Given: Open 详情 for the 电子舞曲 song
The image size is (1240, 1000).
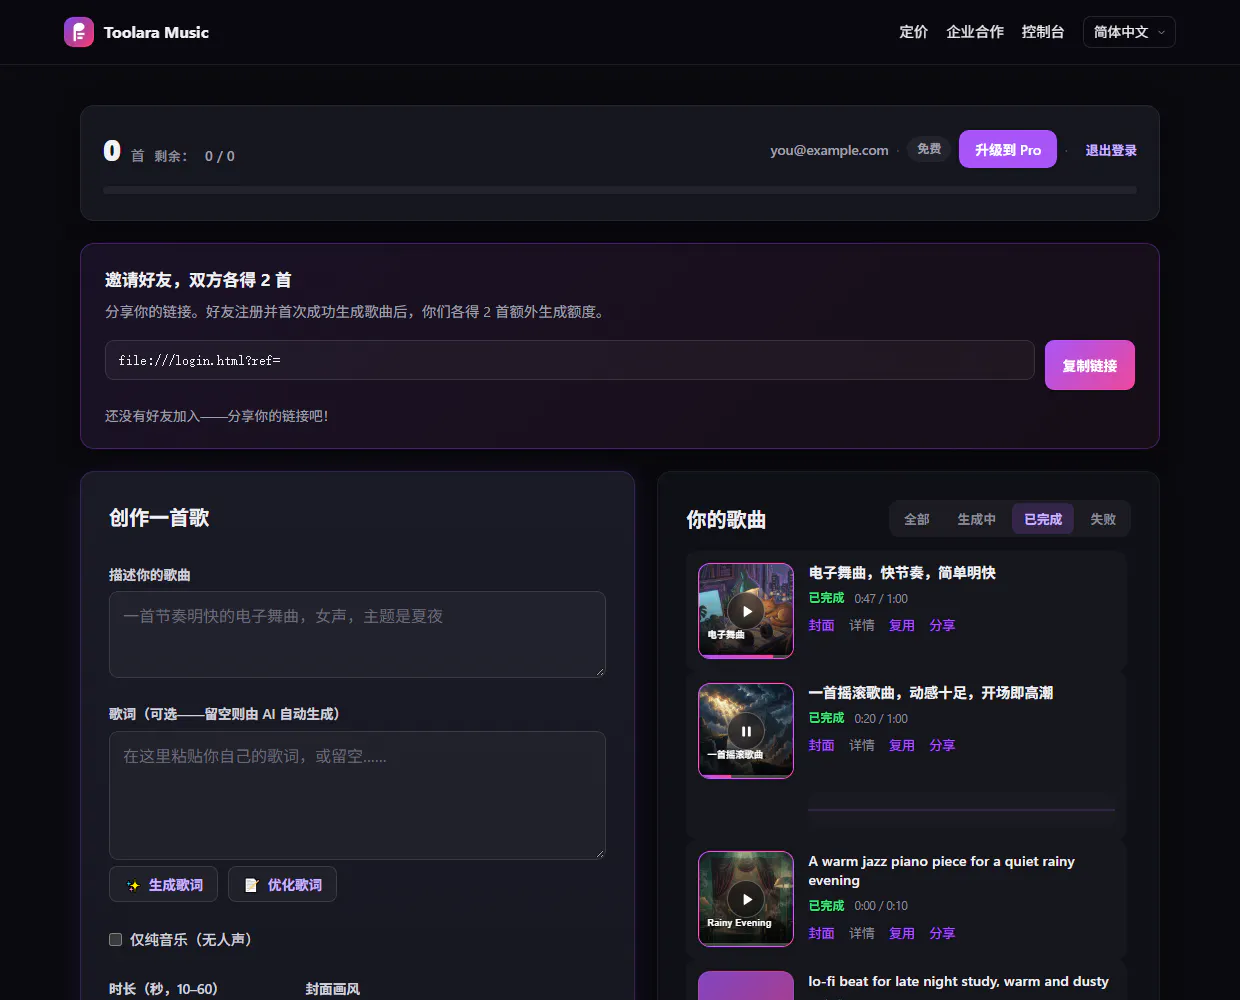Looking at the screenshot, I should coord(862,625).
